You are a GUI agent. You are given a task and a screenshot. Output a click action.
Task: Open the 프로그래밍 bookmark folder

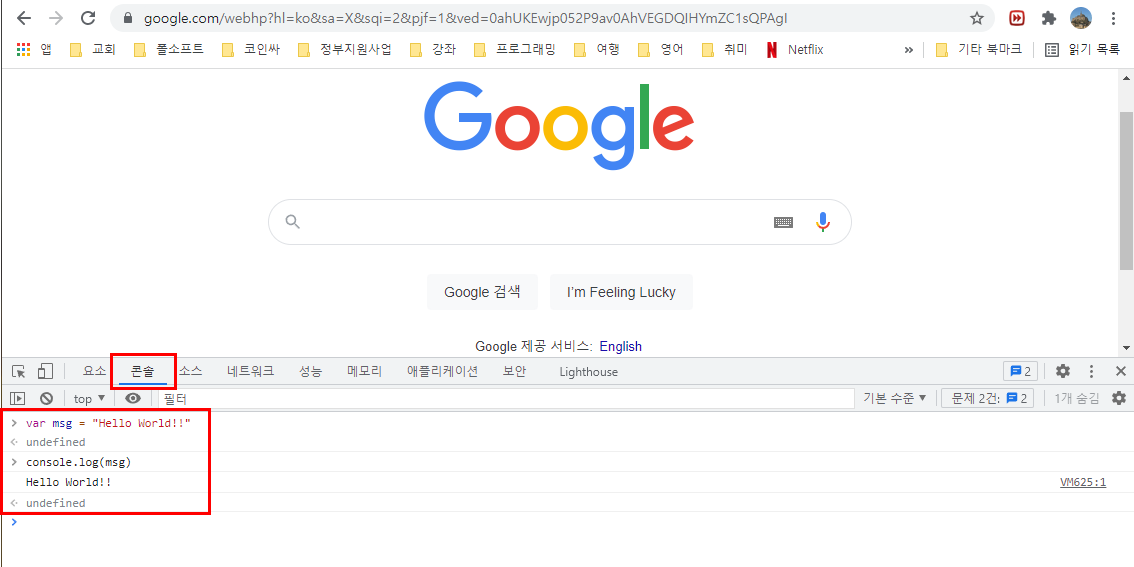[x=515, y=50]
